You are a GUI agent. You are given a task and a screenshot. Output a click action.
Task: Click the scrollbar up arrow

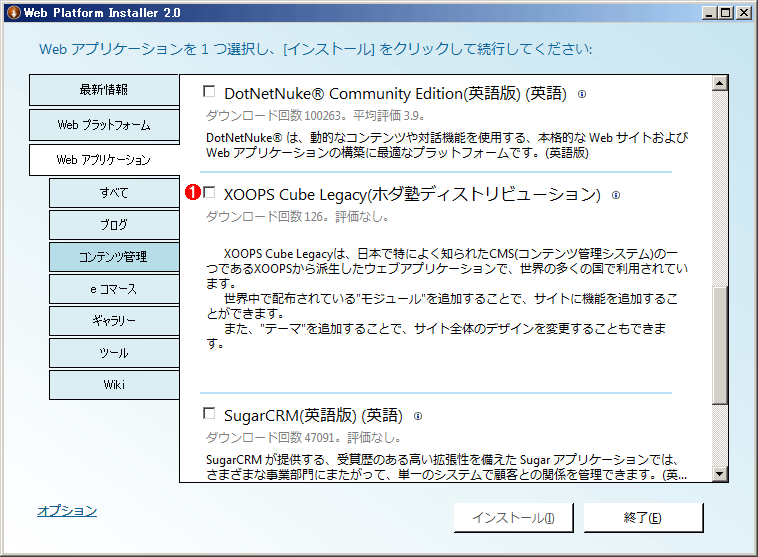click(x=720, y=83)
